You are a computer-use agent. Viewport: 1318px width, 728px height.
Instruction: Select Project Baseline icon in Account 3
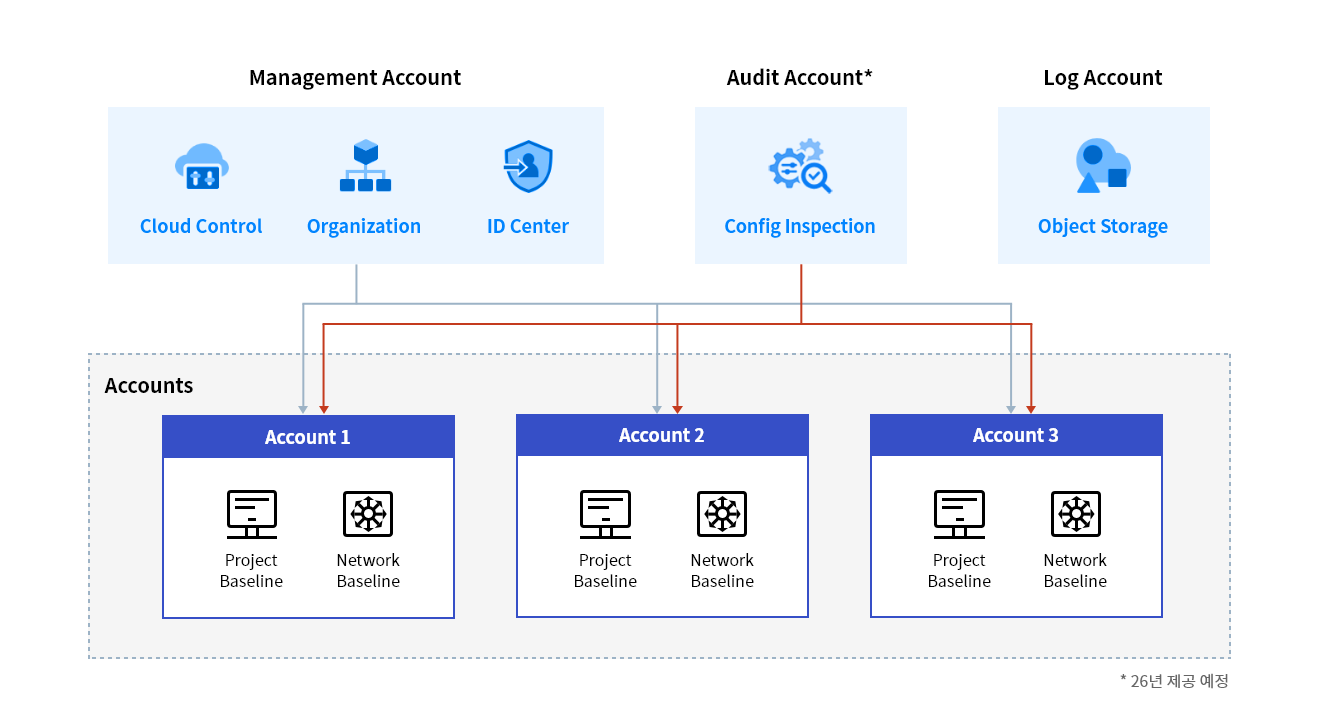point(959,514)
